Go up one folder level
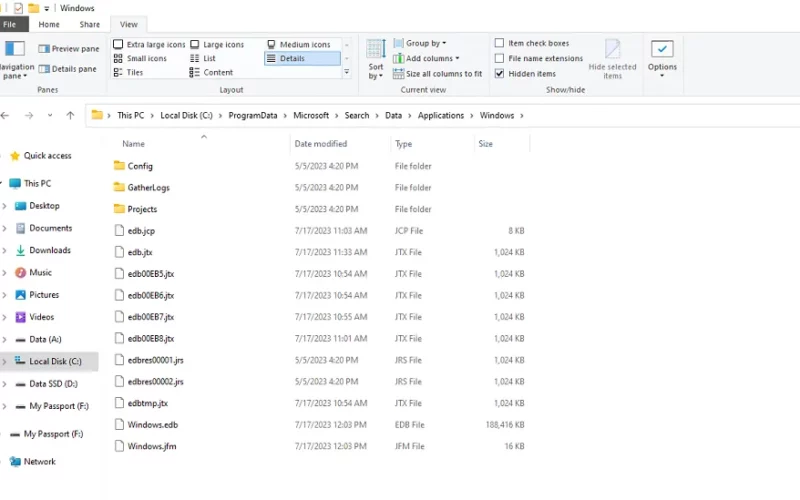This screenshot has width=800, height=500. pyautogui.click(x=70, y=116)
